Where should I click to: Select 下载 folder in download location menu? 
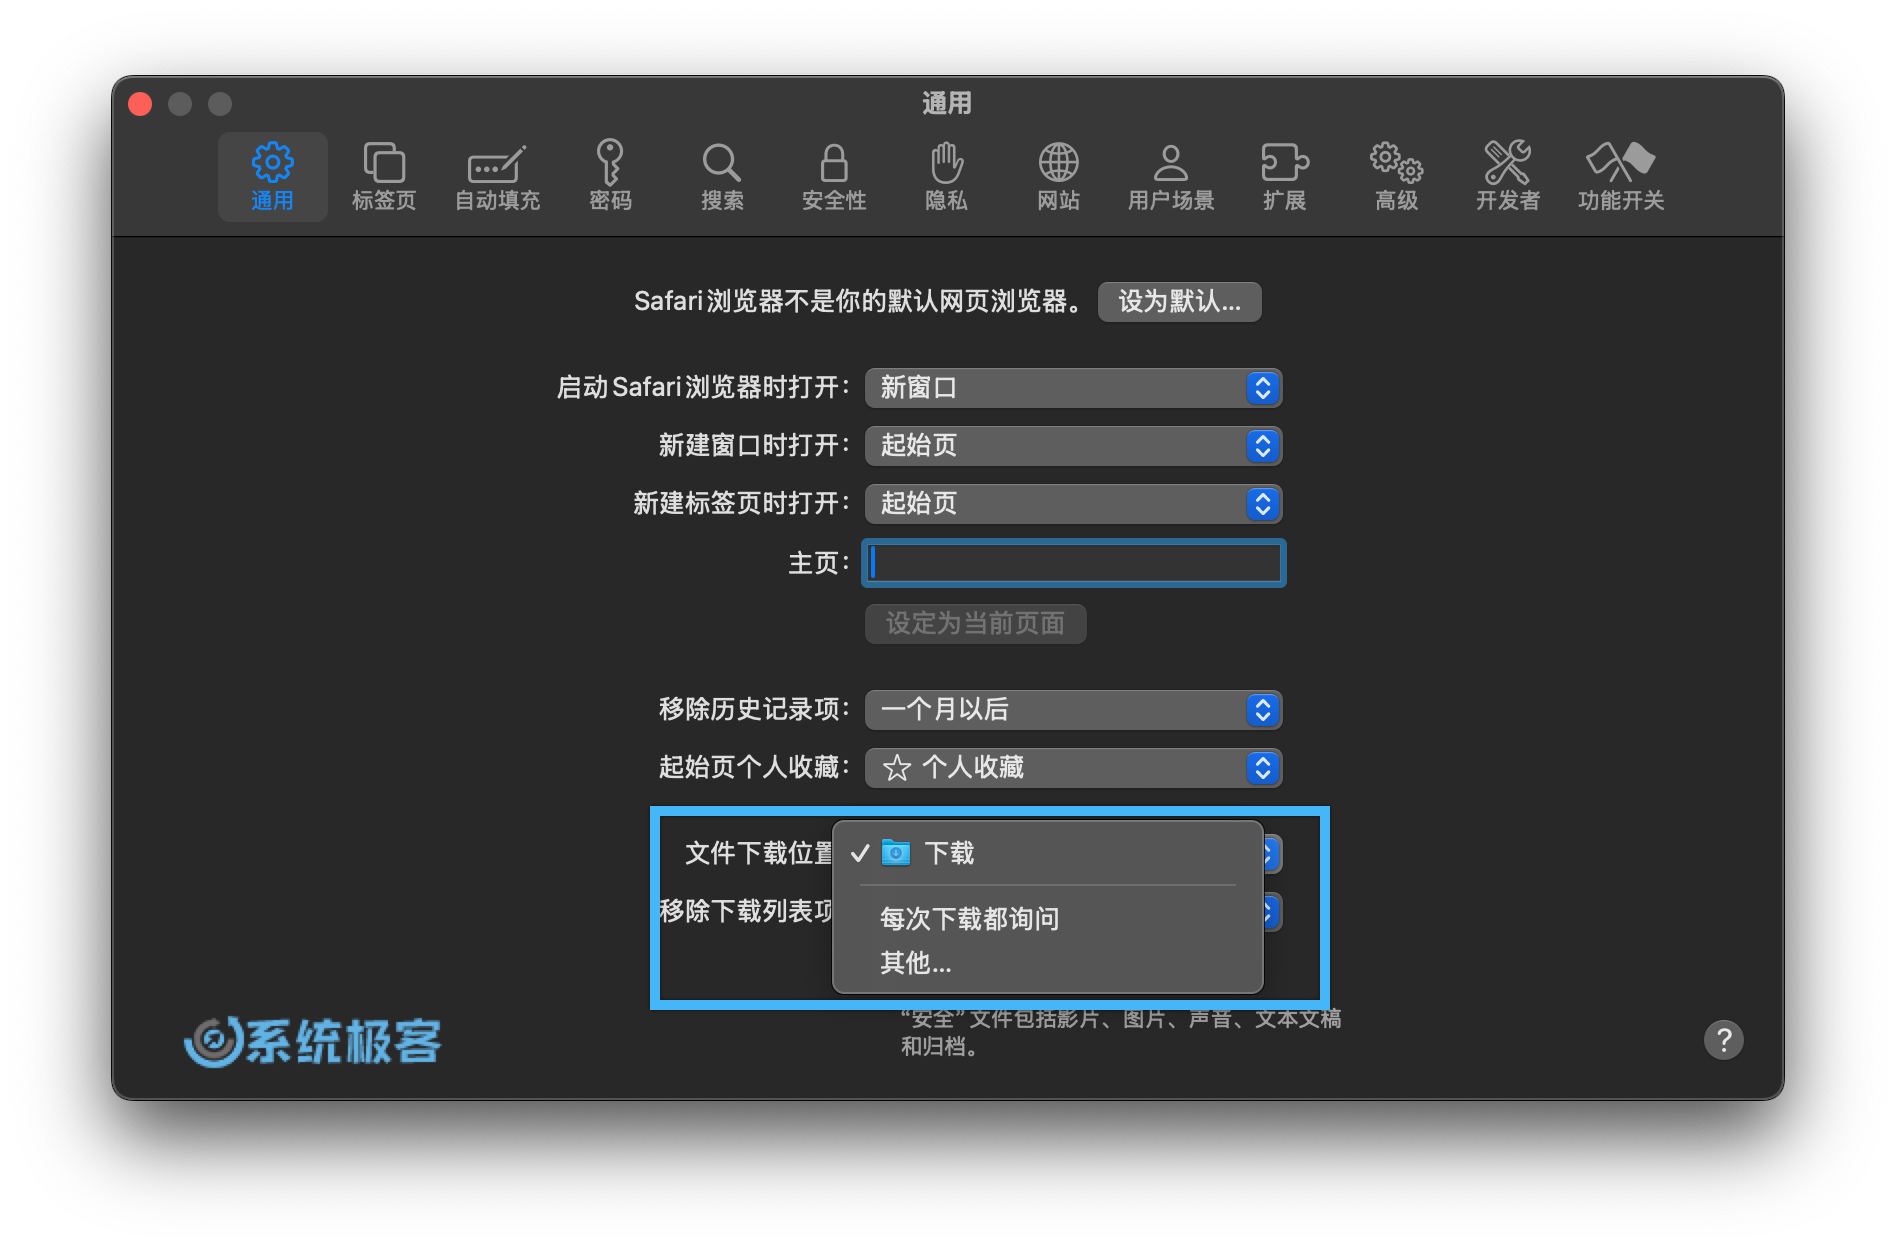tap(1047, 853)
